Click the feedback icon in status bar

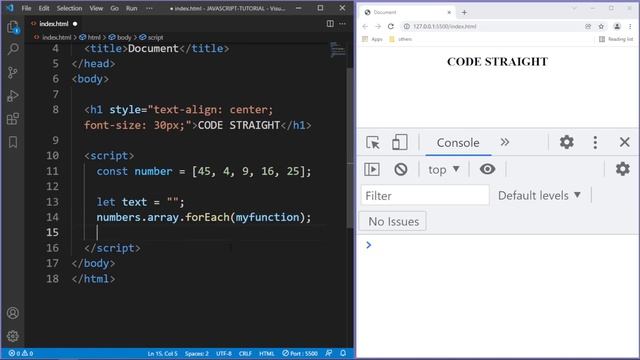pyautogui.click(x=329, y=353)
